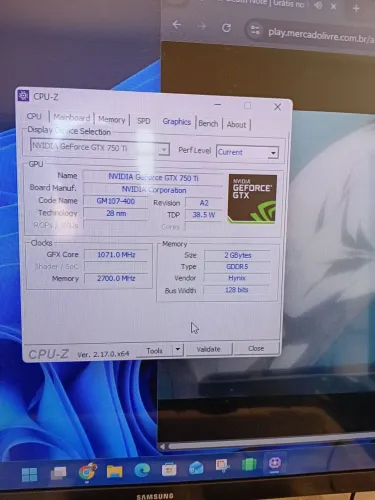Select the Graphics tab

pos(177,122)
